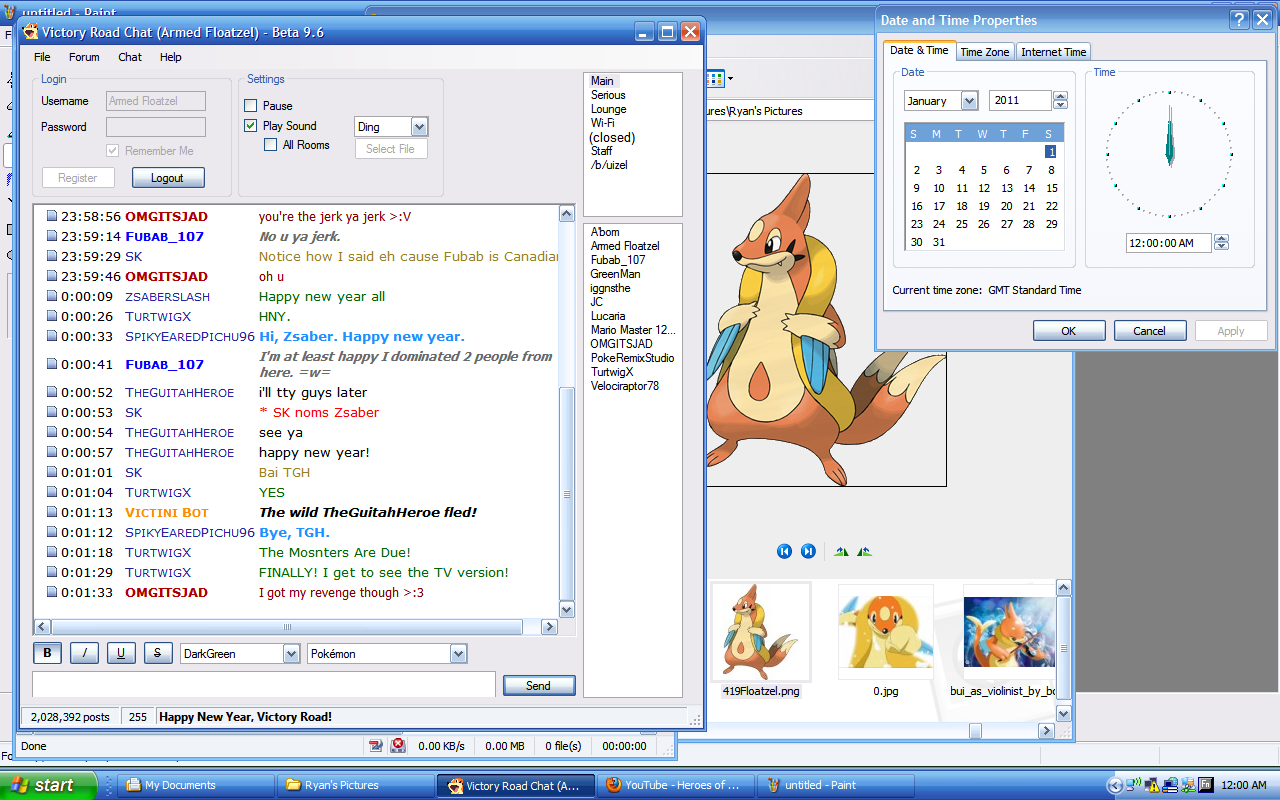Image resolution: width=1280 pixels, height=800 pixels.
Task: Open the January month dropdown
Action: [x=968, y=101]
